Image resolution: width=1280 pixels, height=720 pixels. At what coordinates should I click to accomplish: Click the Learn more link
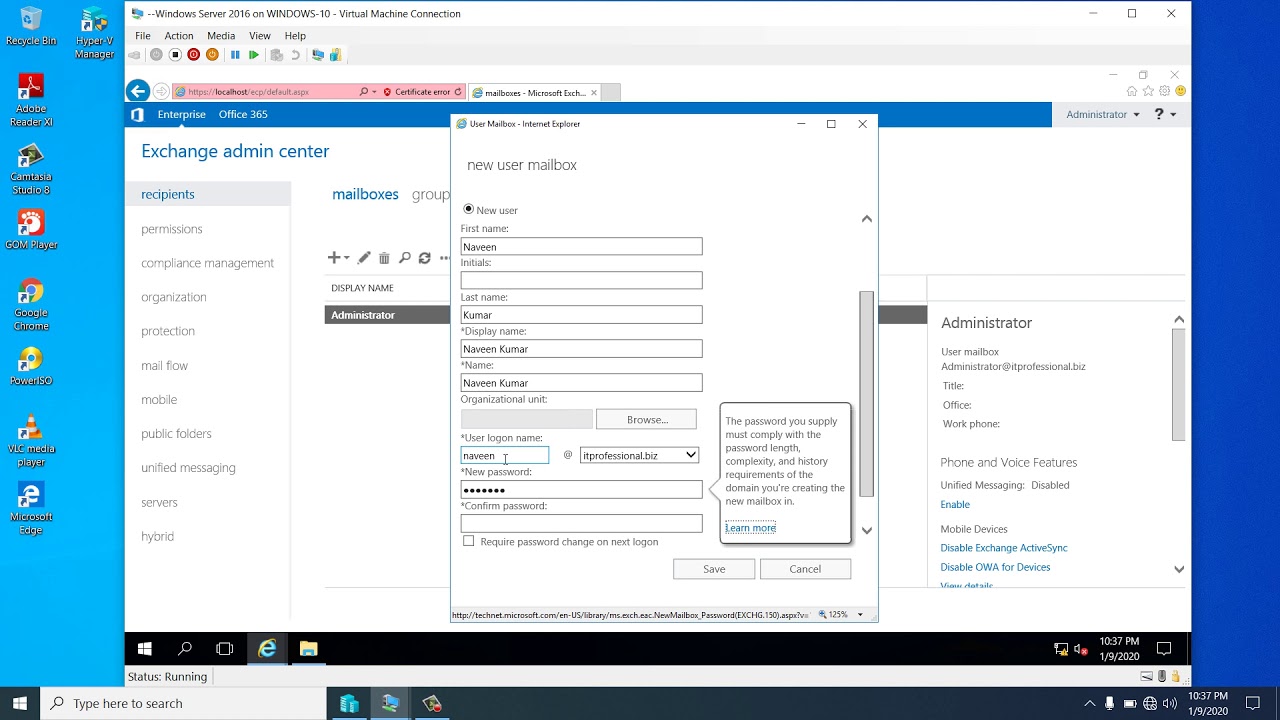pos(751,528)
